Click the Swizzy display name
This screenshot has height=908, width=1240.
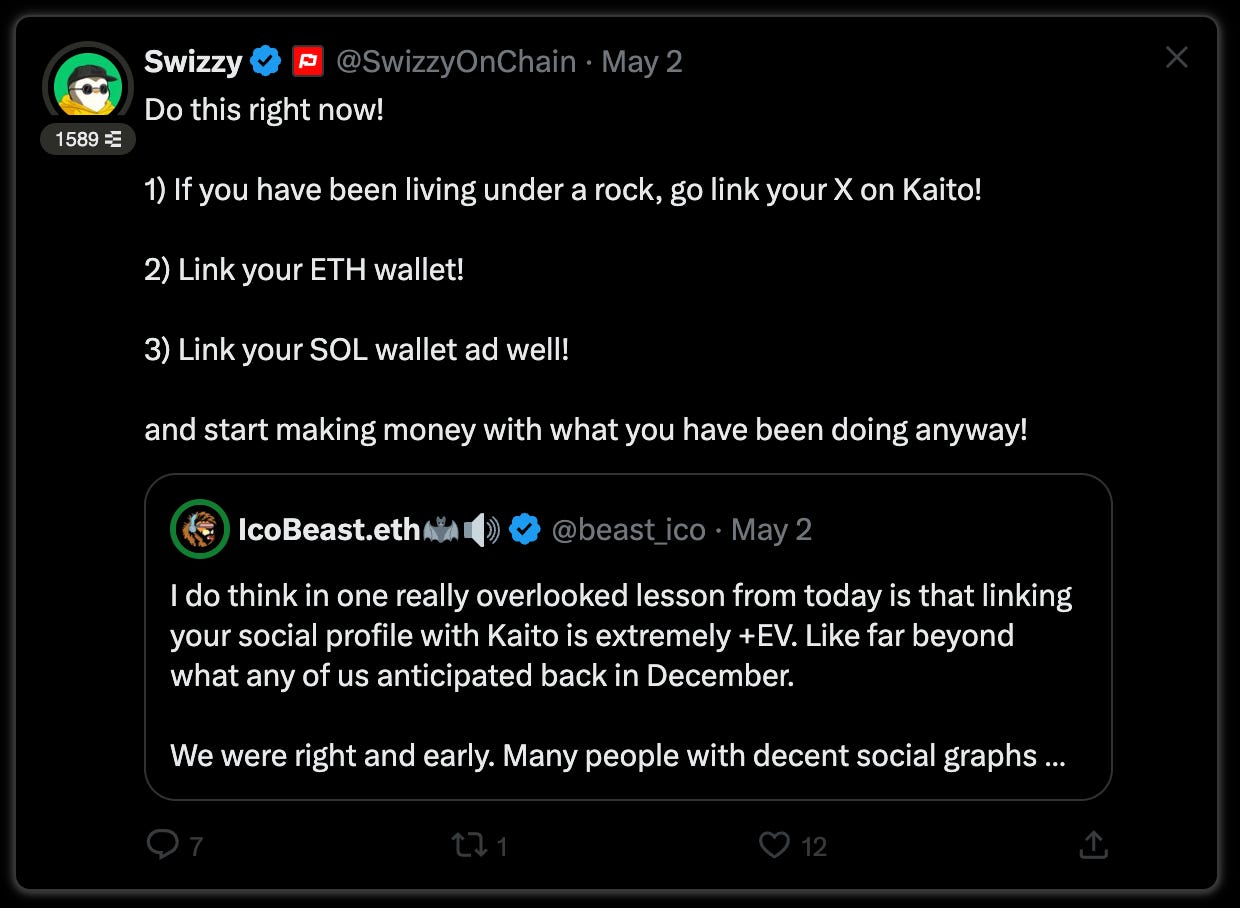click(x=193, y=62)
